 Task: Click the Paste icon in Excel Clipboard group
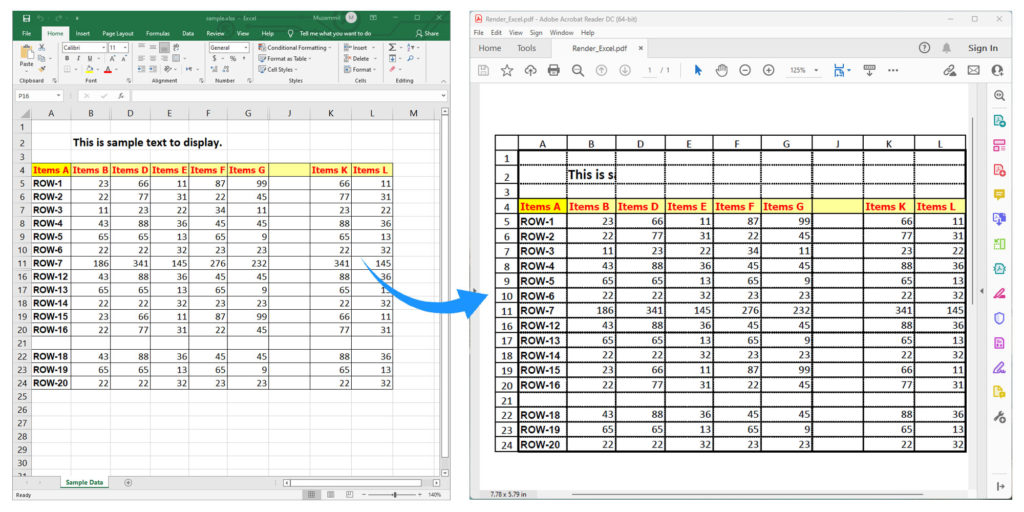tap(27, 55)
